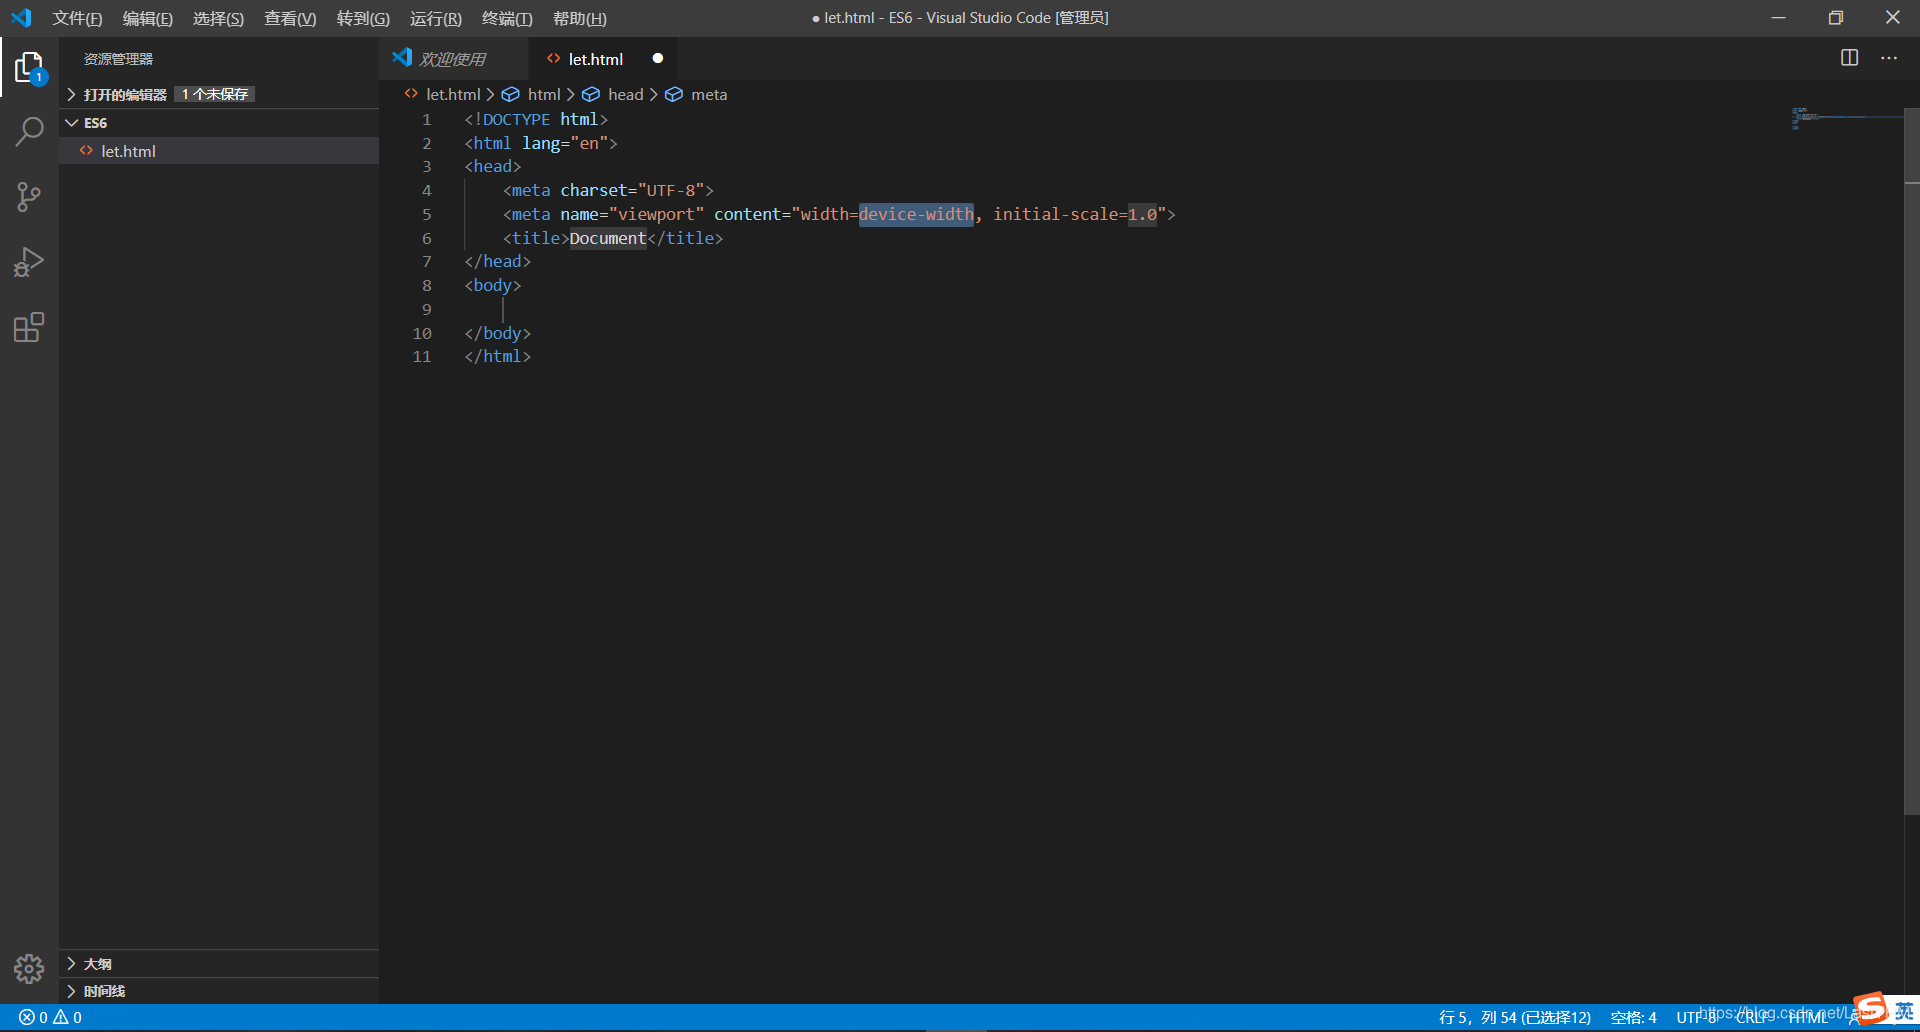Open the Manage gear icon
Image resolution: width=1920 pixels, height=1032 pixels.
tap(29, 968)
